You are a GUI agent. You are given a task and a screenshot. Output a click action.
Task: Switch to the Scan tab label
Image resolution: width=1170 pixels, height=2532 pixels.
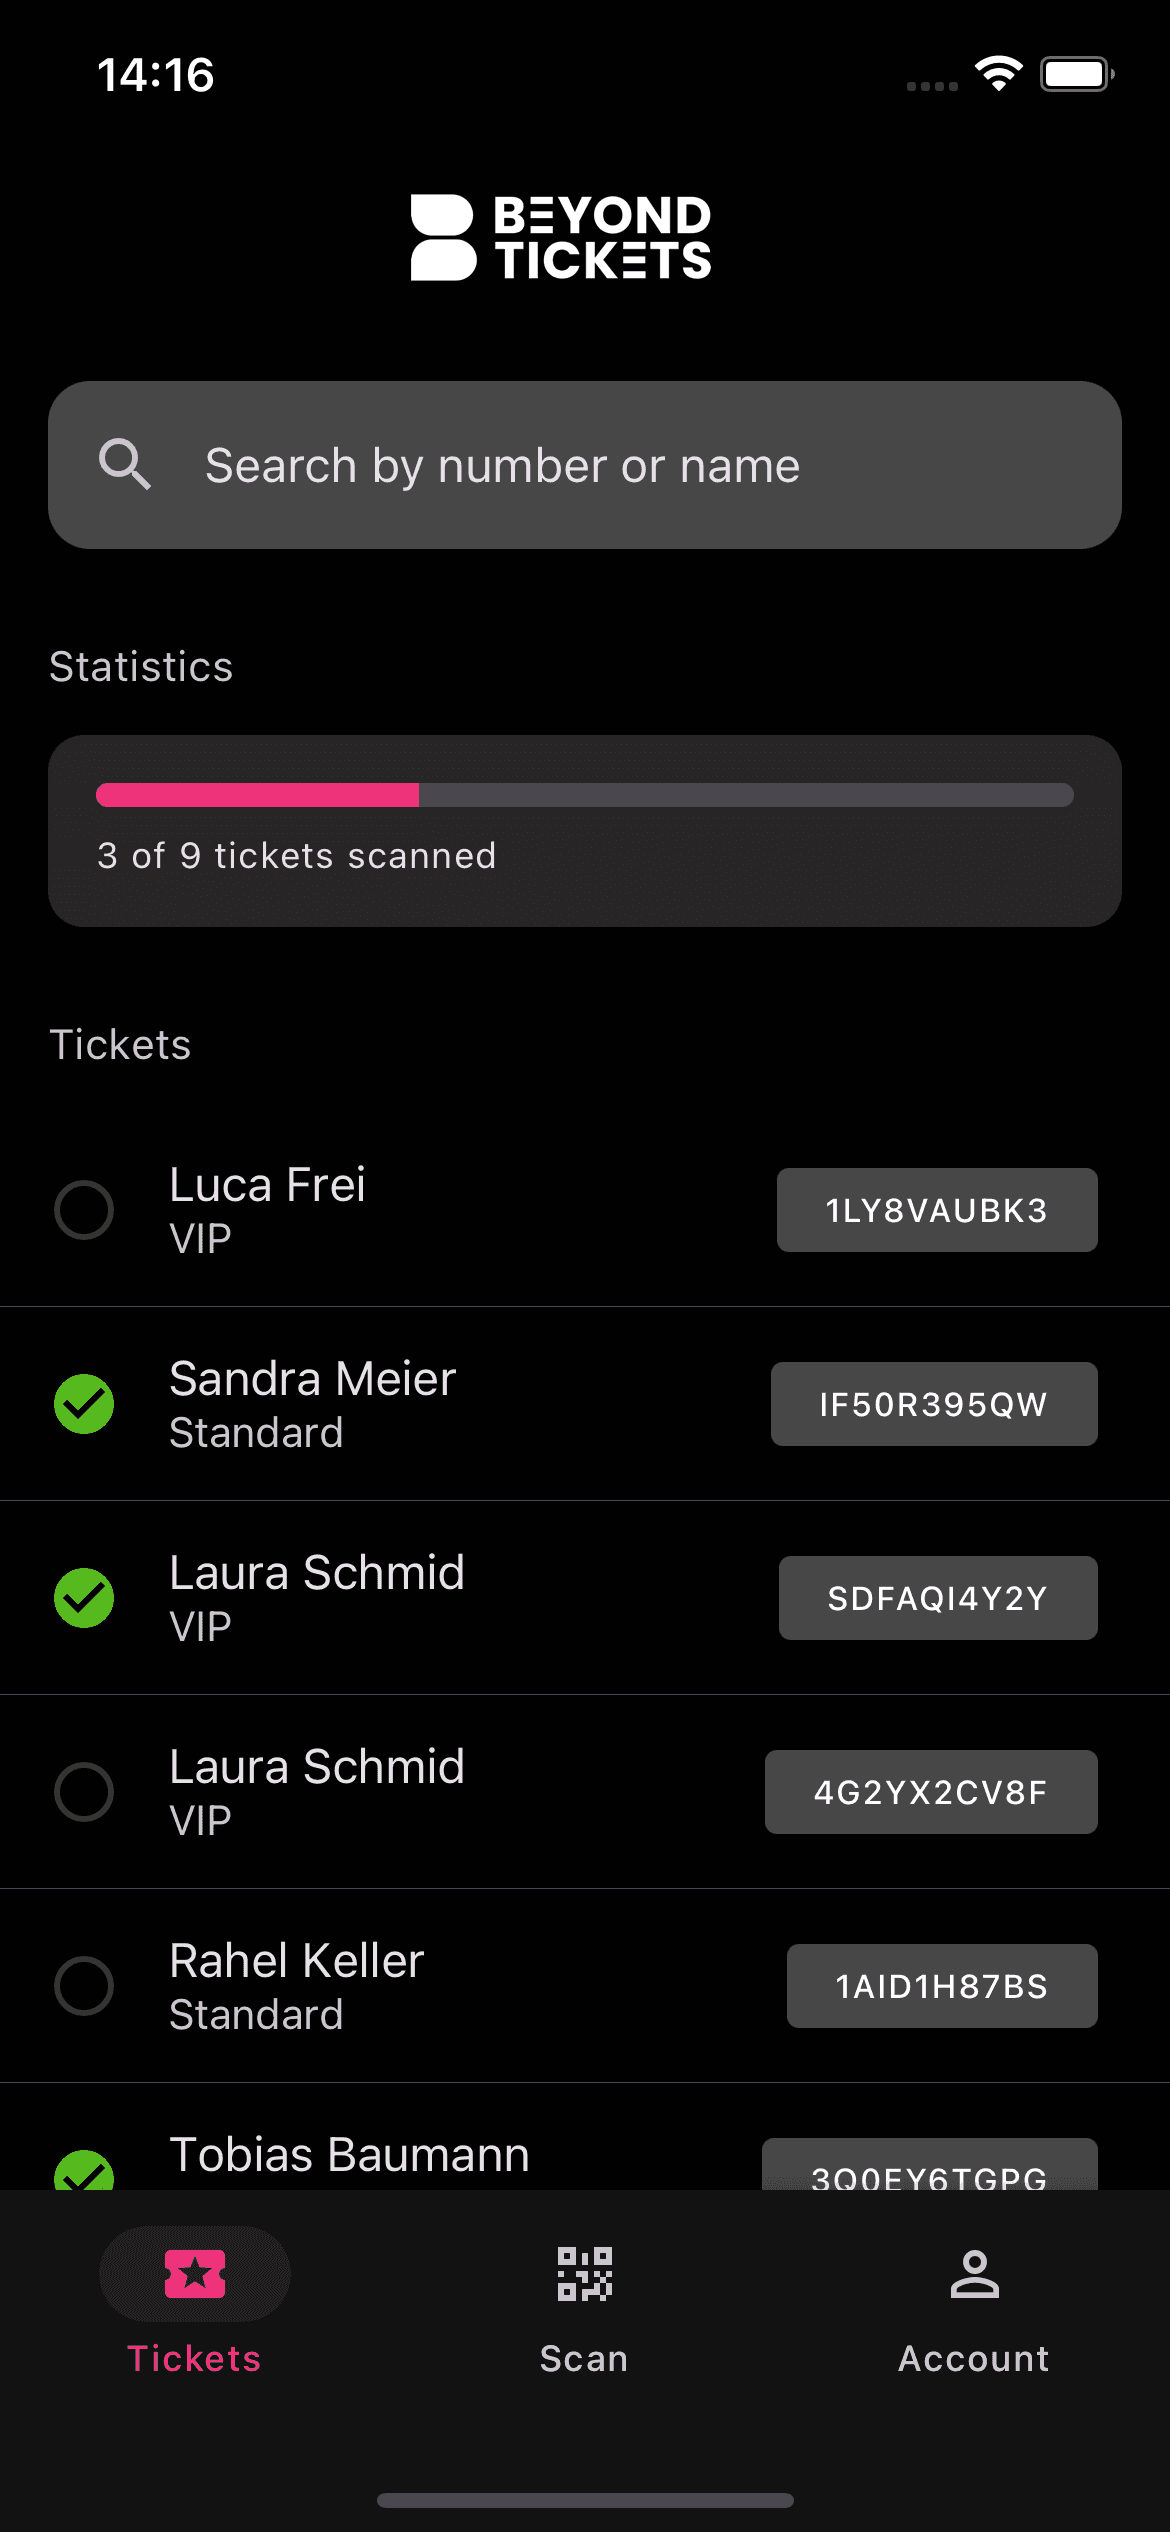click(584, 2358)
